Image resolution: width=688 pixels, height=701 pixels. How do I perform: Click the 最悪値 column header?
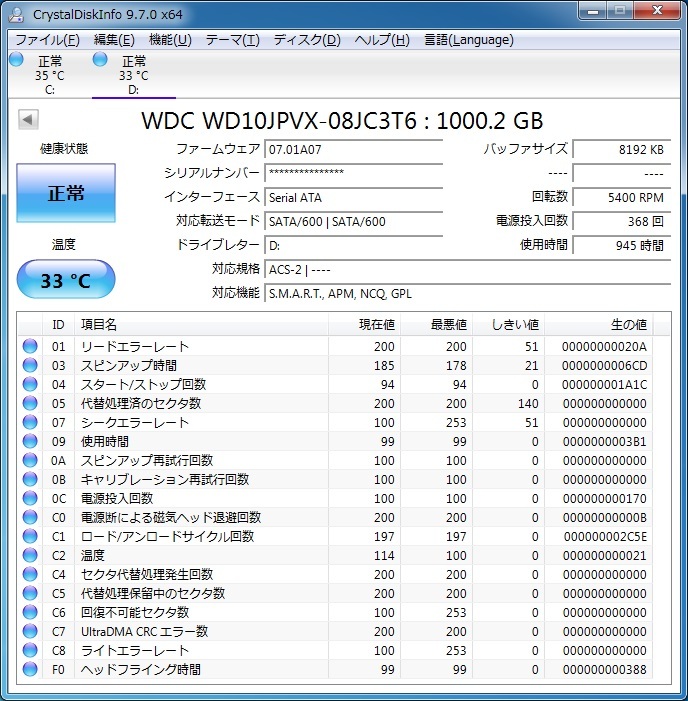[436, 325]
